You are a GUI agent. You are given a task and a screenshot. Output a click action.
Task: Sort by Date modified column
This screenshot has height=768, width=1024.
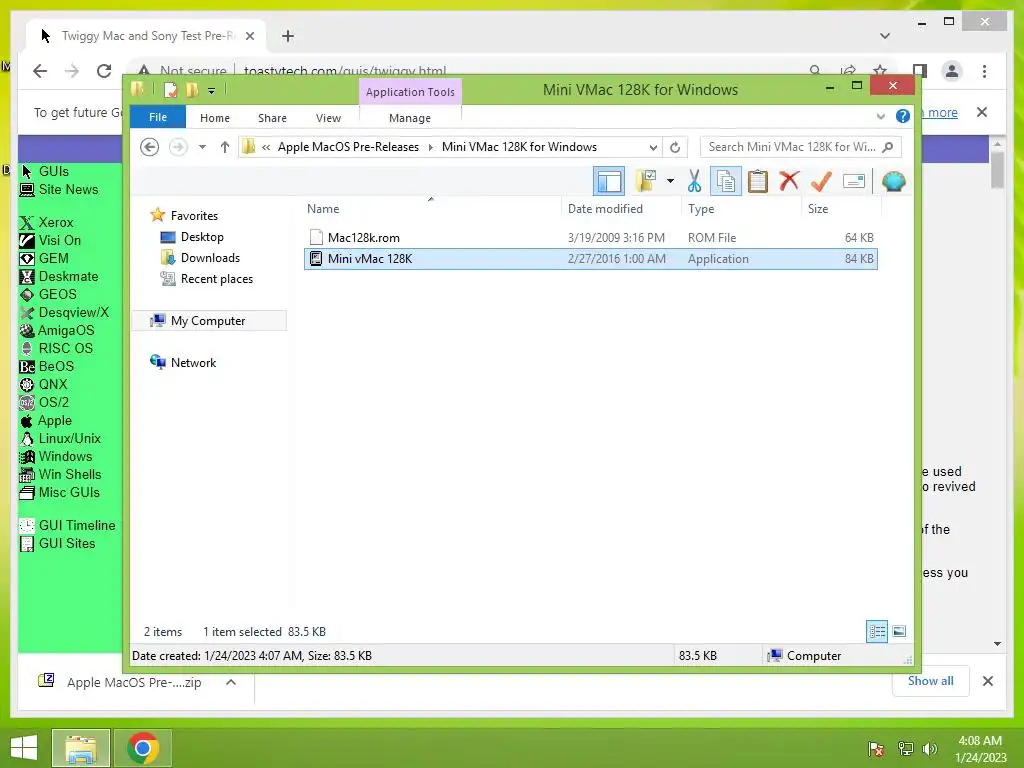pyautogui.click(x=605, y=209)
